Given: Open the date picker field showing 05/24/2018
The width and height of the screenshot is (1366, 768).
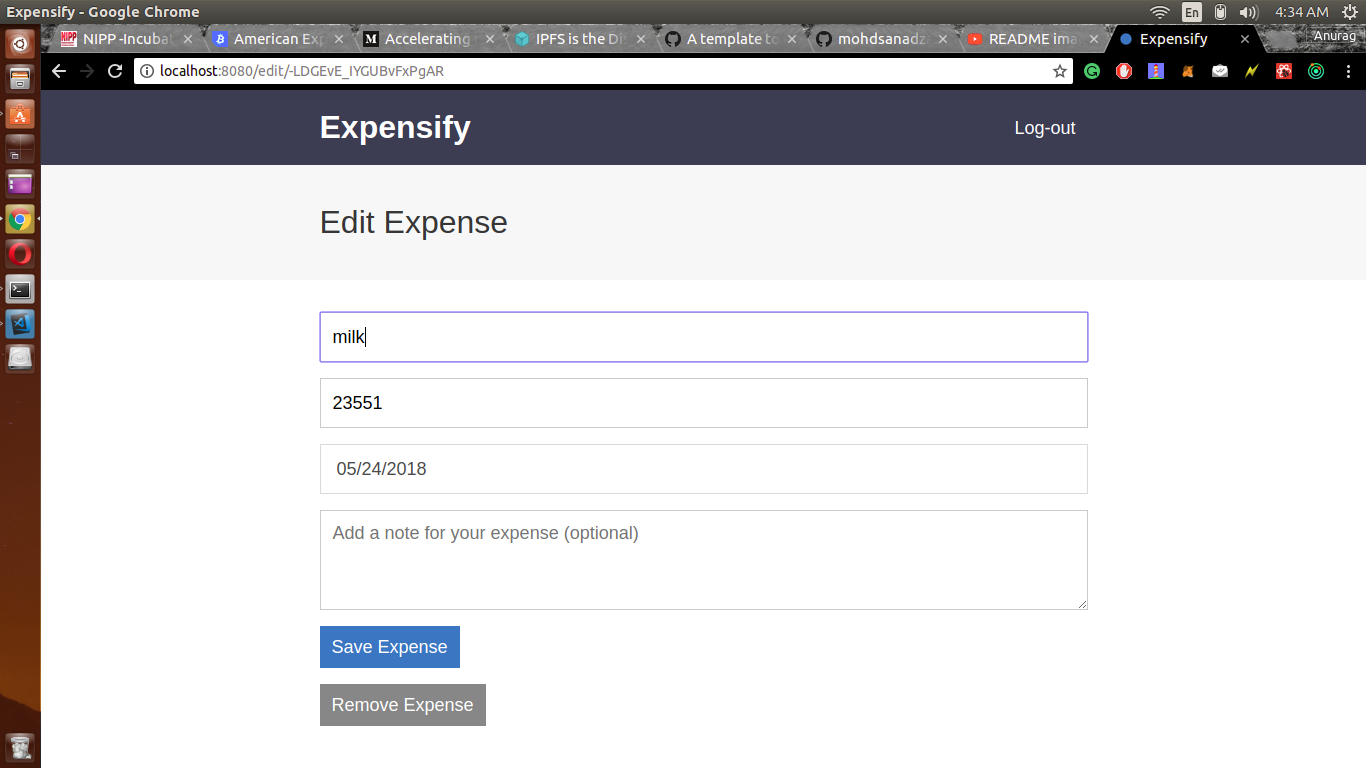Looking at the screenshot, I should [703, 469].
